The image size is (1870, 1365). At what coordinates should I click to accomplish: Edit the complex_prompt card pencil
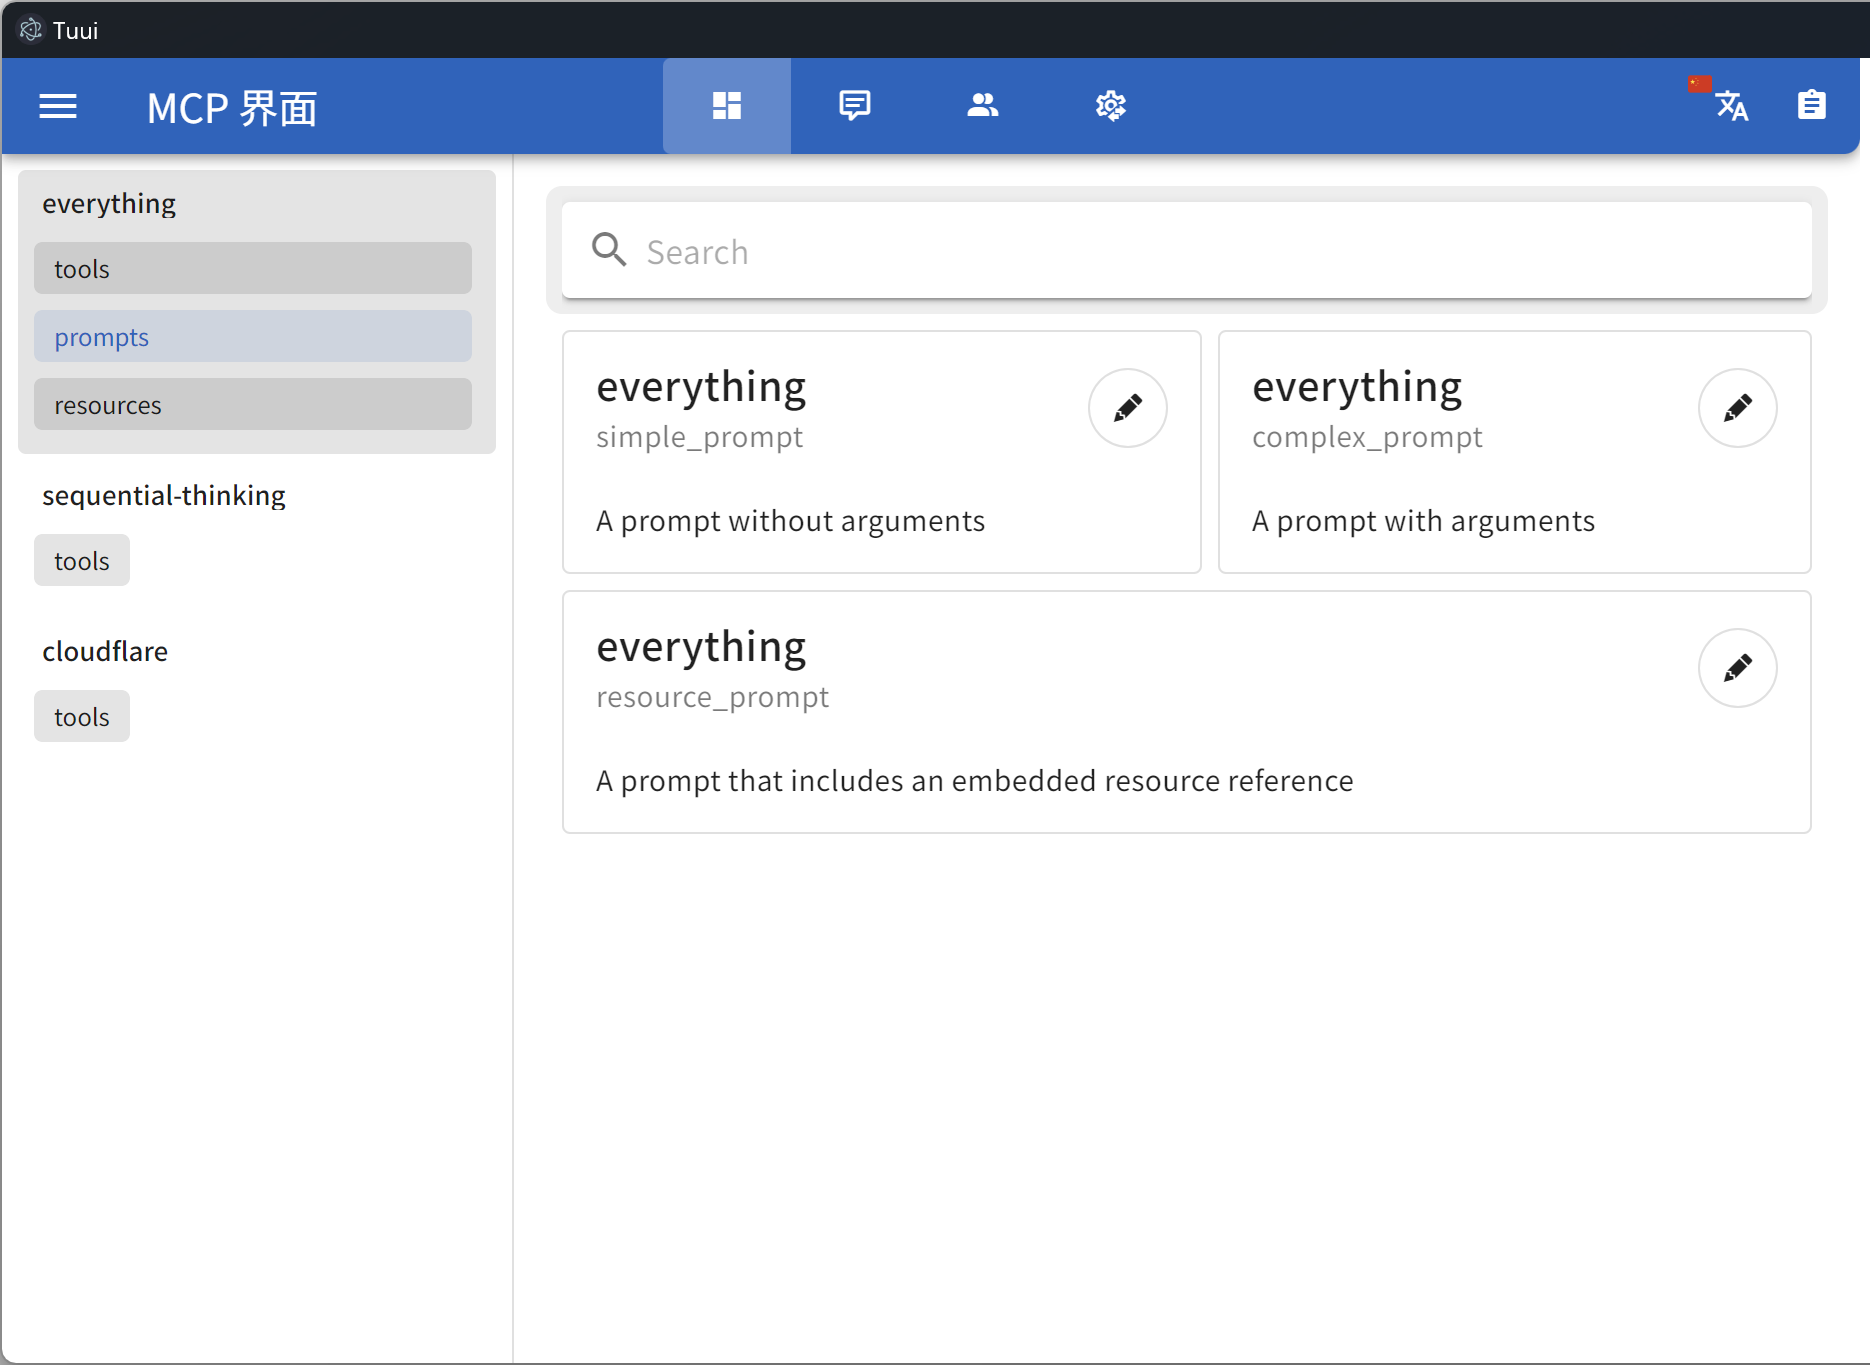[1738, 408]
